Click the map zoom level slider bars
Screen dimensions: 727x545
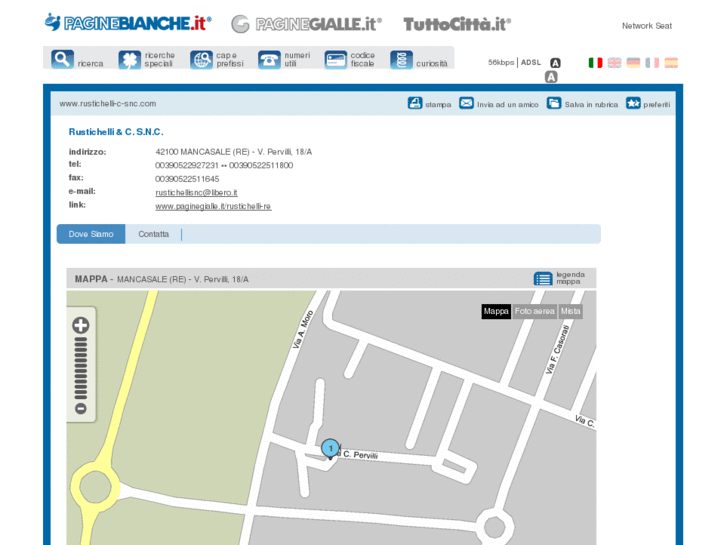tap(81, 368)
